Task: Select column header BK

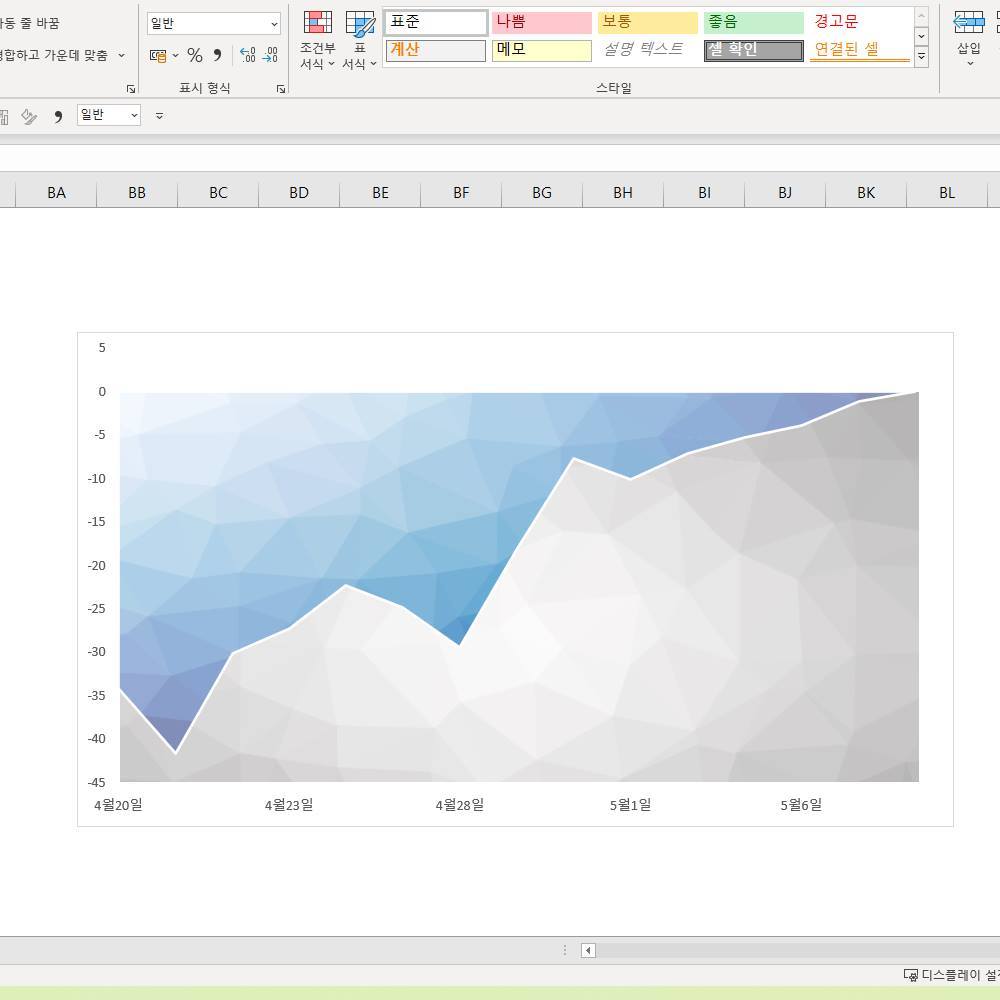Action: pyautogui.click(x=866, y=193)
